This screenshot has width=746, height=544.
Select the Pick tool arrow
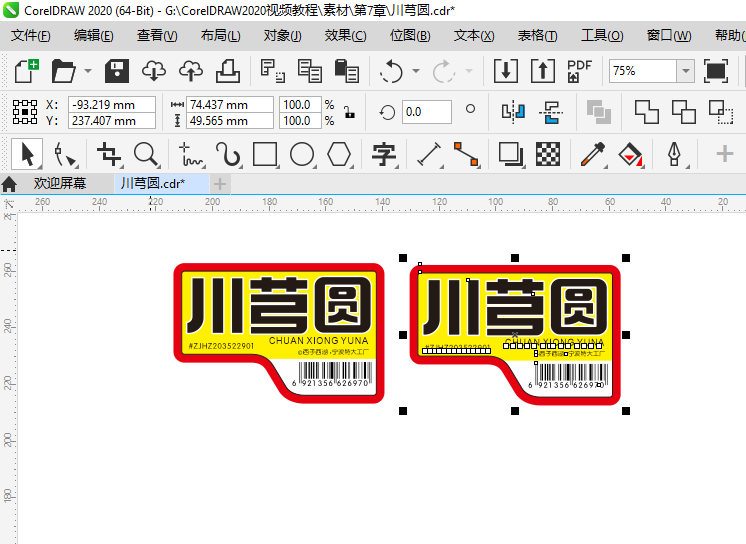27,154
